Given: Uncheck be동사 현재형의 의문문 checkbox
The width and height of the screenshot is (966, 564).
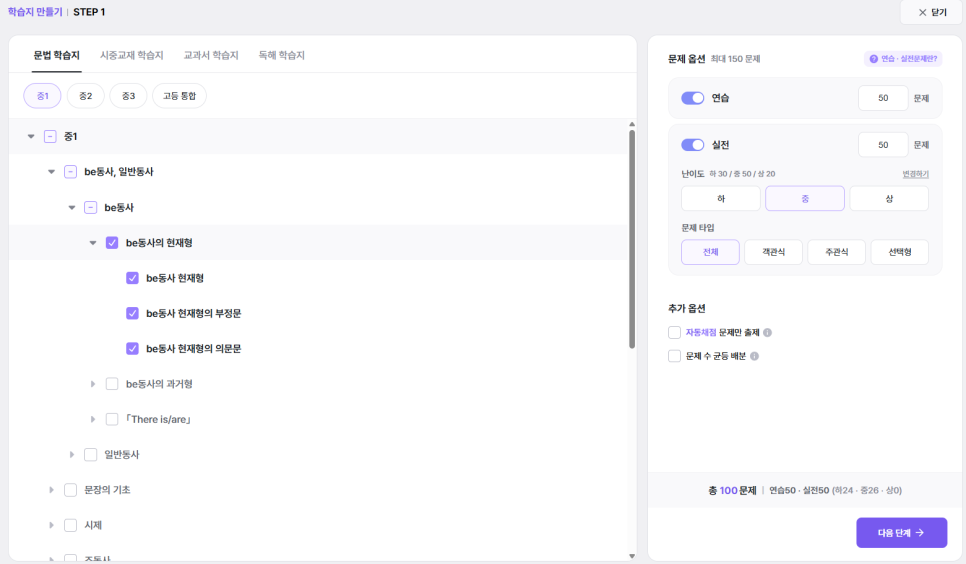Looking at the screenshot, I should [x=132, y=348].
